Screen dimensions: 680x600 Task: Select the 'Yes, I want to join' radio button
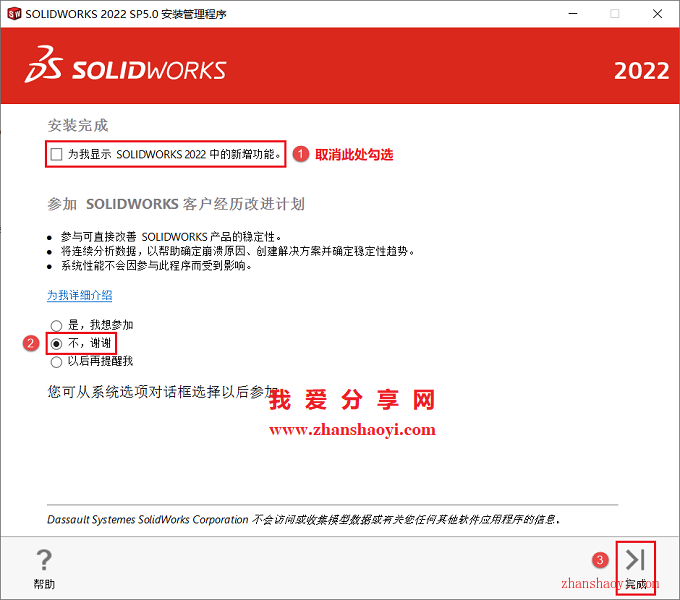[56, 325]
